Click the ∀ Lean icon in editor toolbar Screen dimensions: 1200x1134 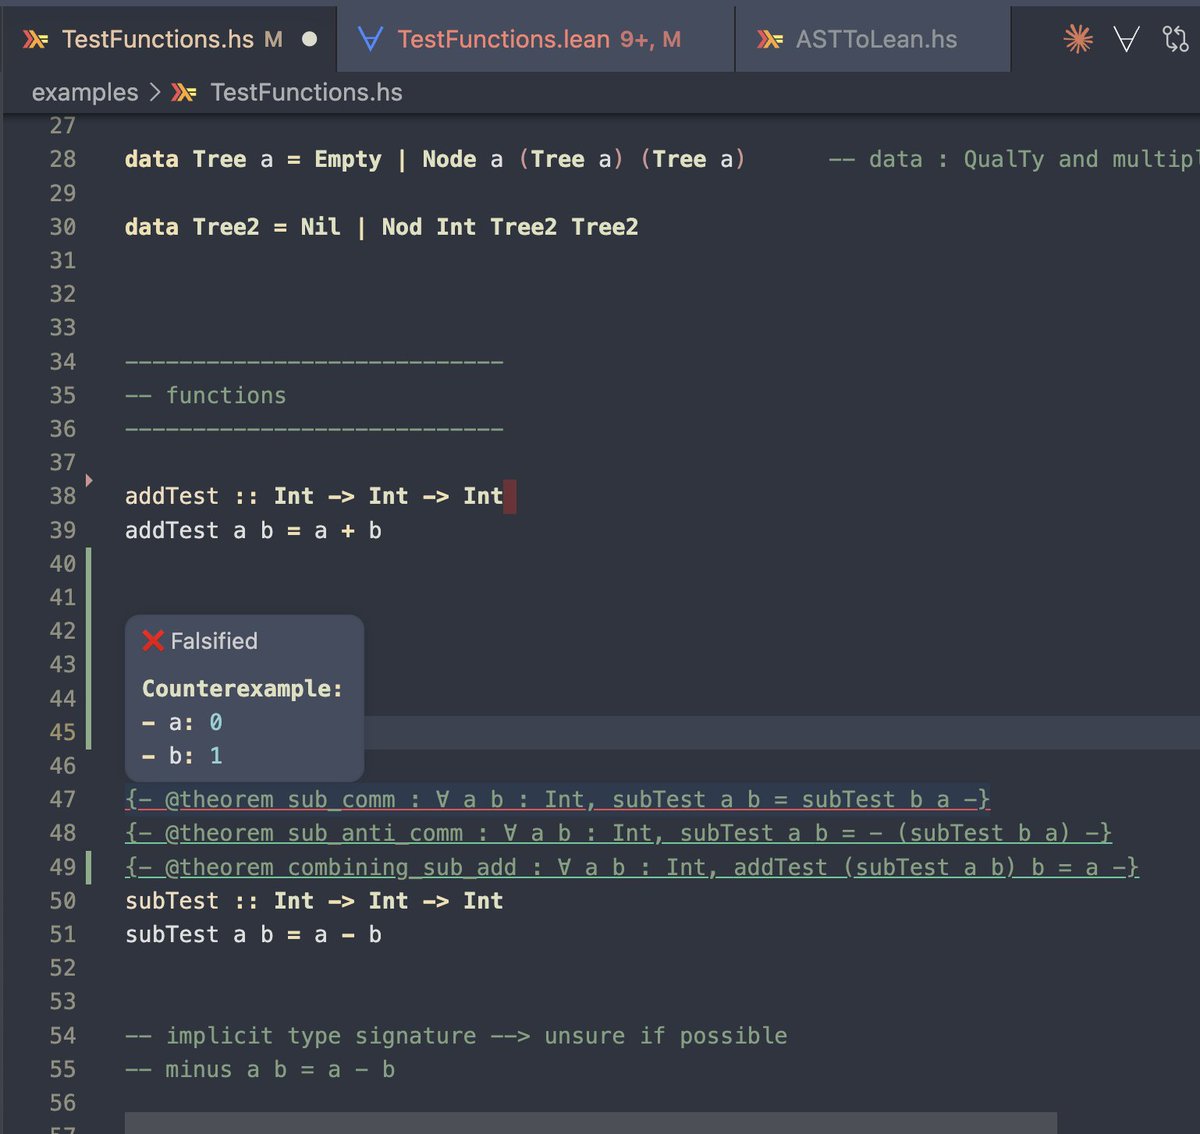point(1127,39)
